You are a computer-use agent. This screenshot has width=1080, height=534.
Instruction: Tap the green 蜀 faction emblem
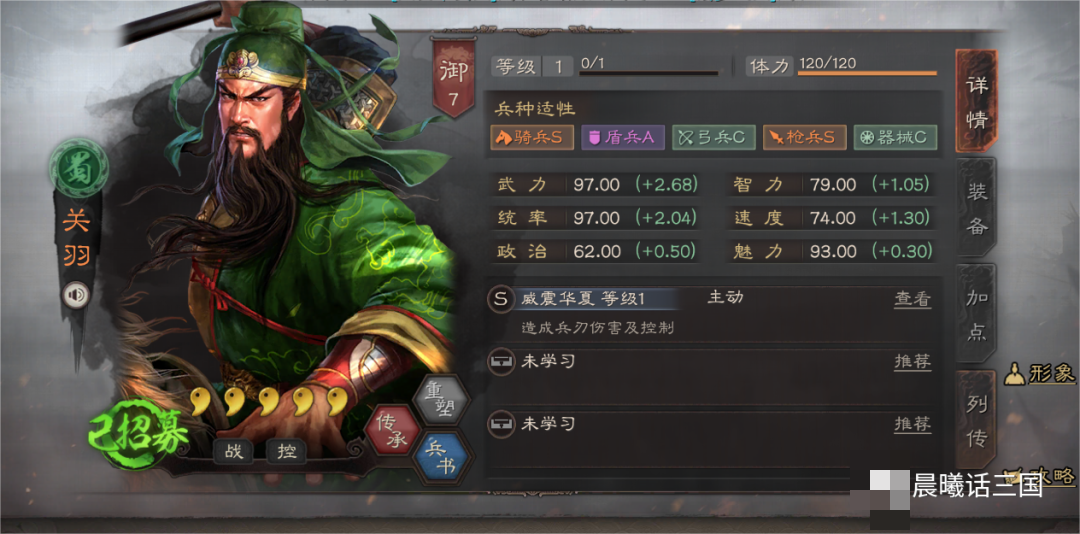(x=79, y=167)
